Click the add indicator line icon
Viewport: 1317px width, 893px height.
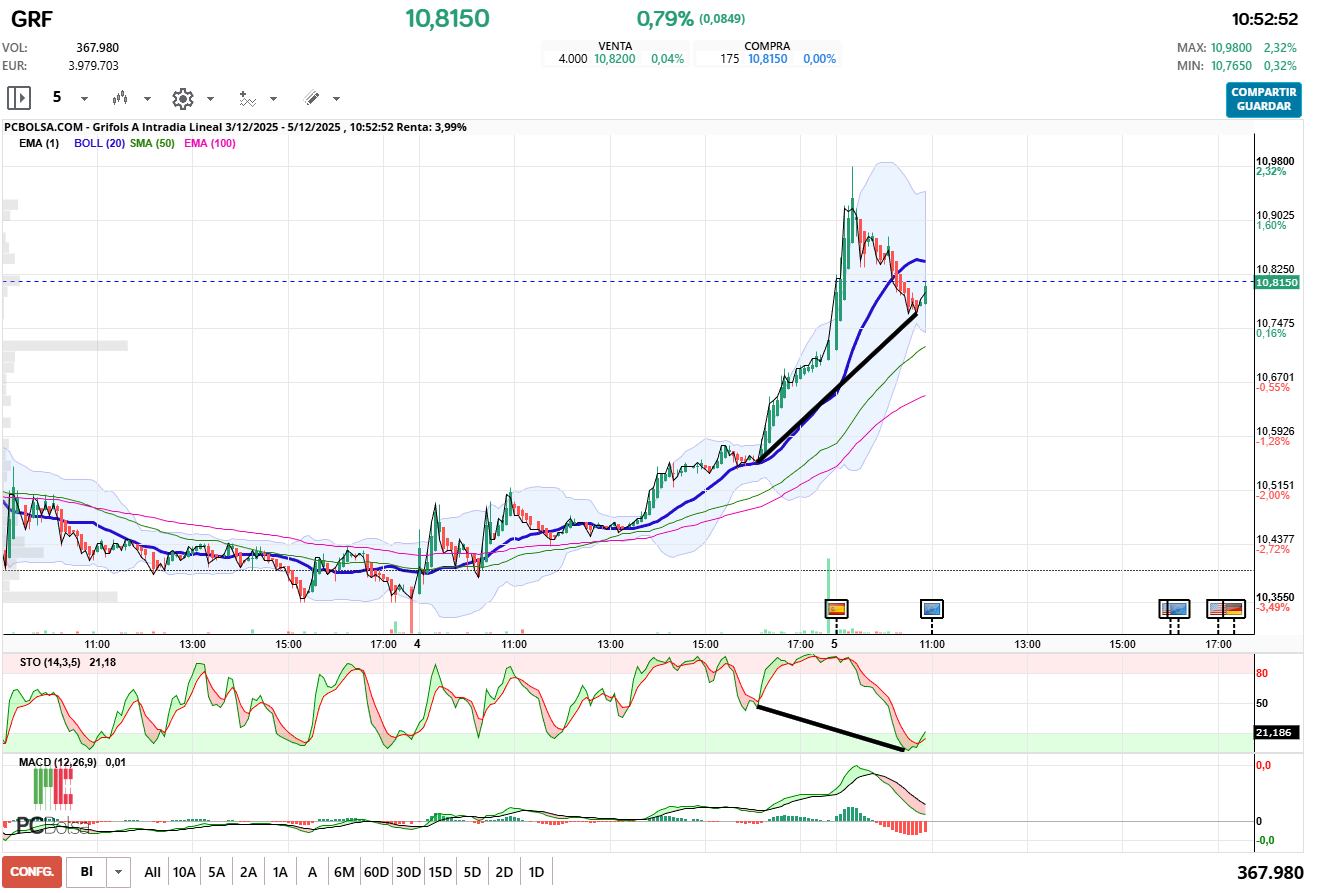click(x=247, y=98)
